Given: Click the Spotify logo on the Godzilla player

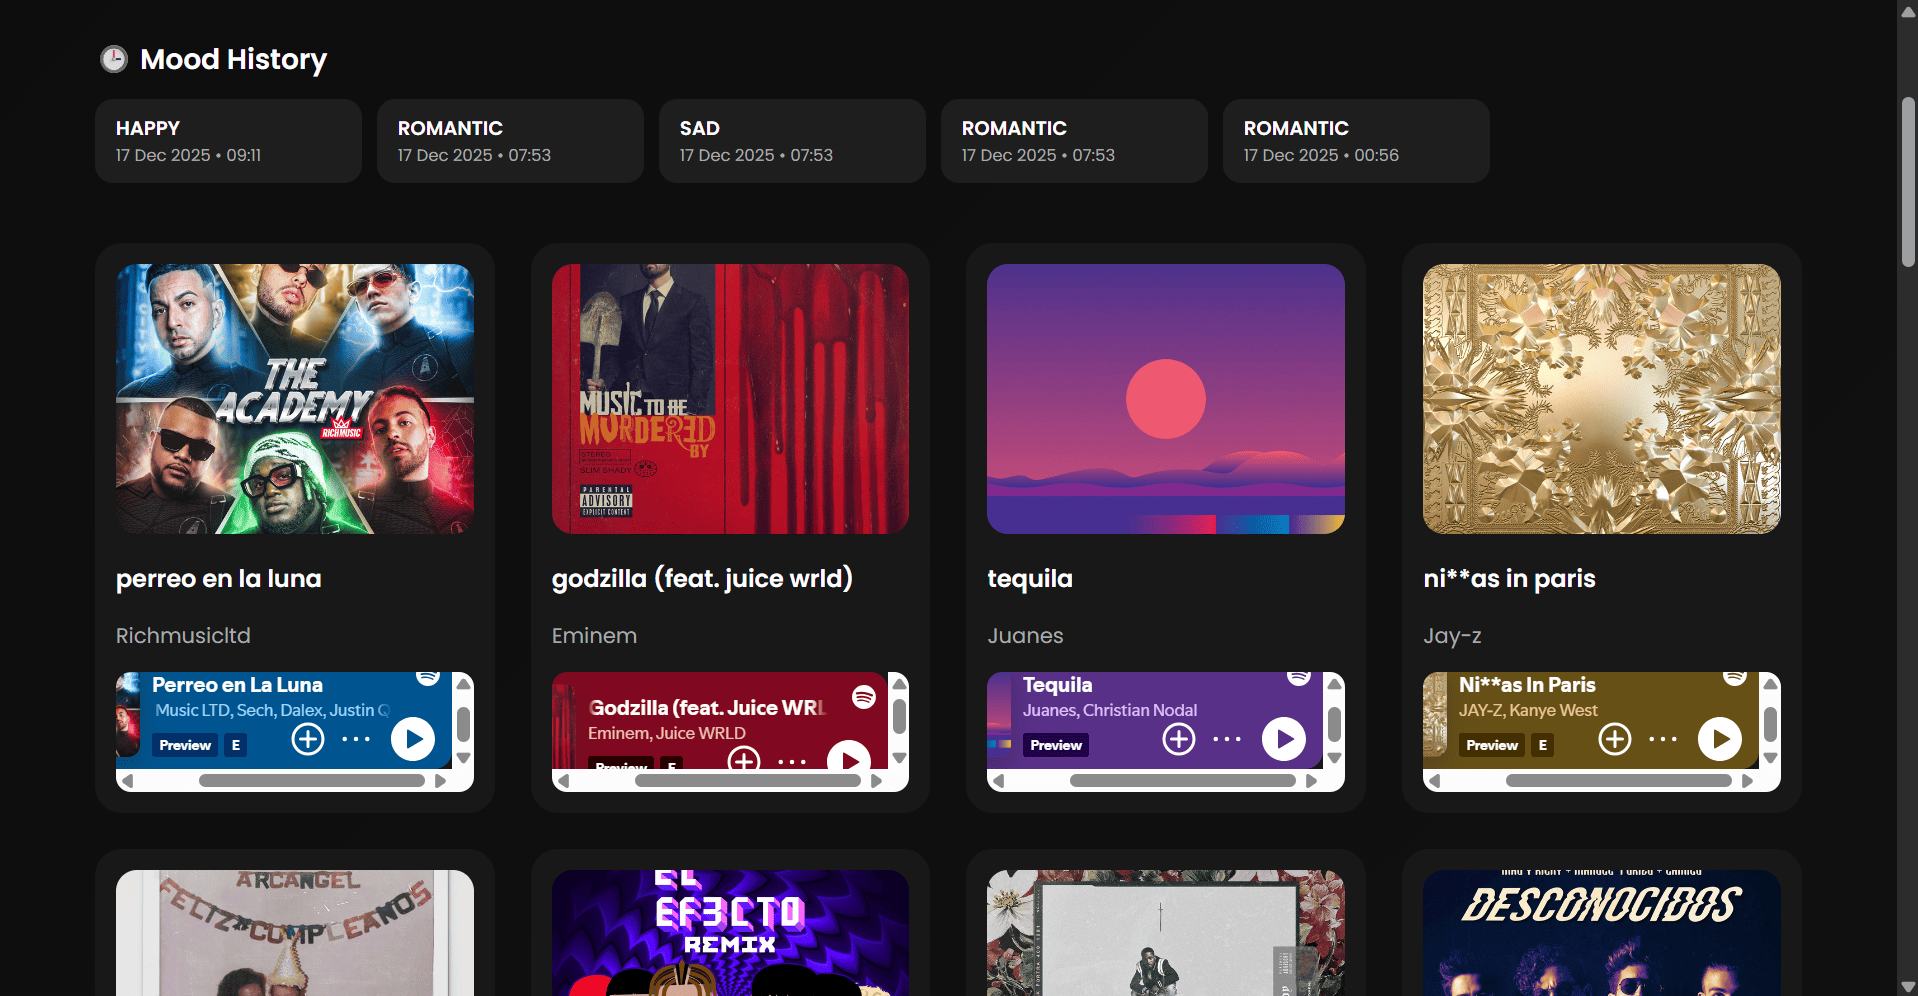Looking at the screenshot, I should pos(864,697).
